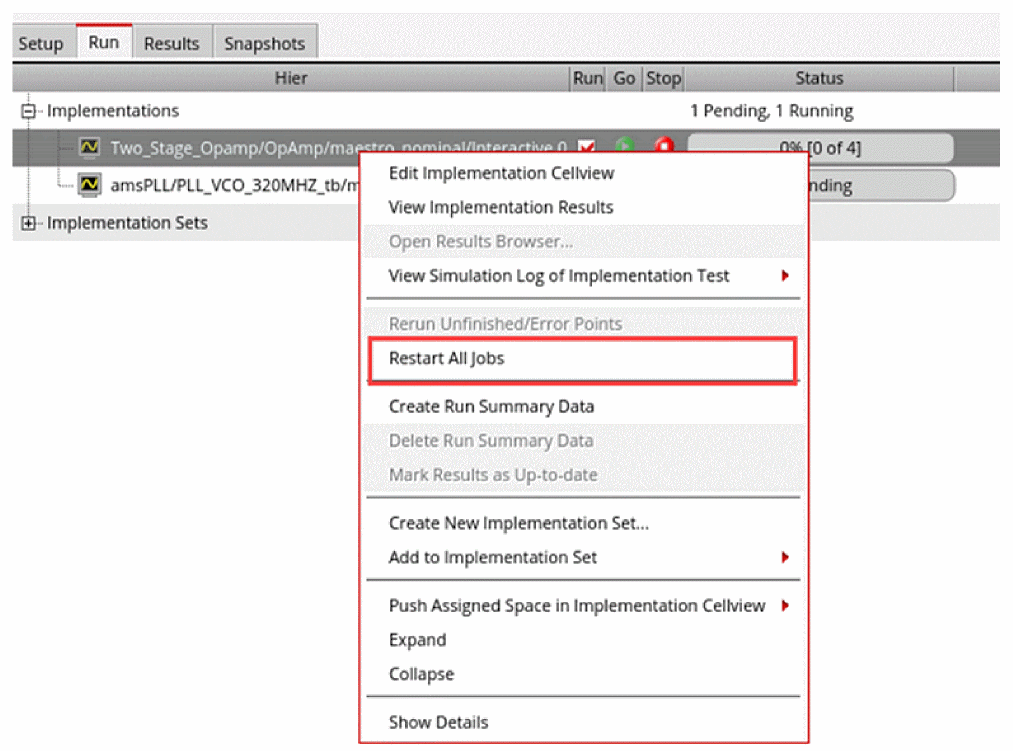Choose Expand in the context menu
This screenshot has height=751, width=1013.
coord(583,640)
